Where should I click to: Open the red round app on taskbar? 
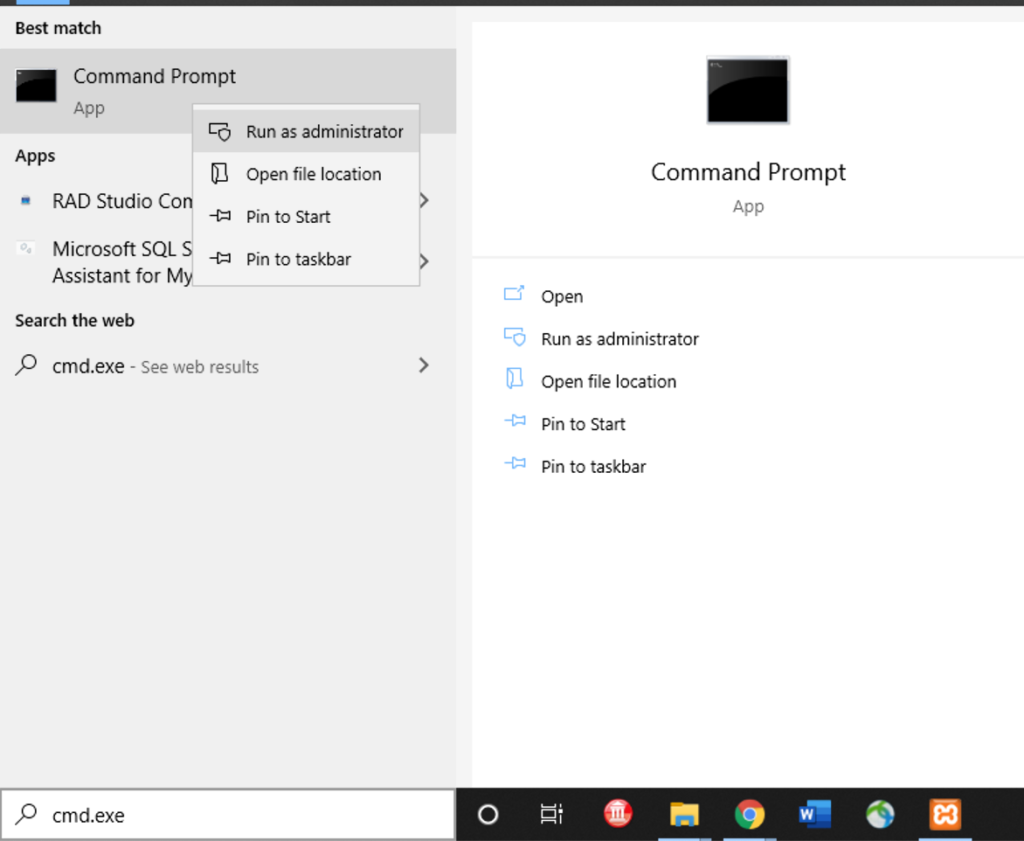618,814
